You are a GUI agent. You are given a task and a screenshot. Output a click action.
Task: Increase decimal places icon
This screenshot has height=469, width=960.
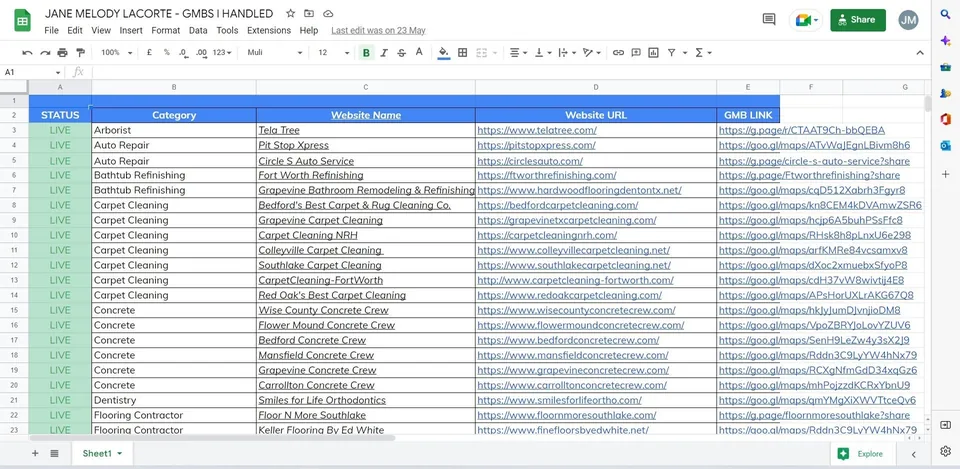click(x=201, y=53)
